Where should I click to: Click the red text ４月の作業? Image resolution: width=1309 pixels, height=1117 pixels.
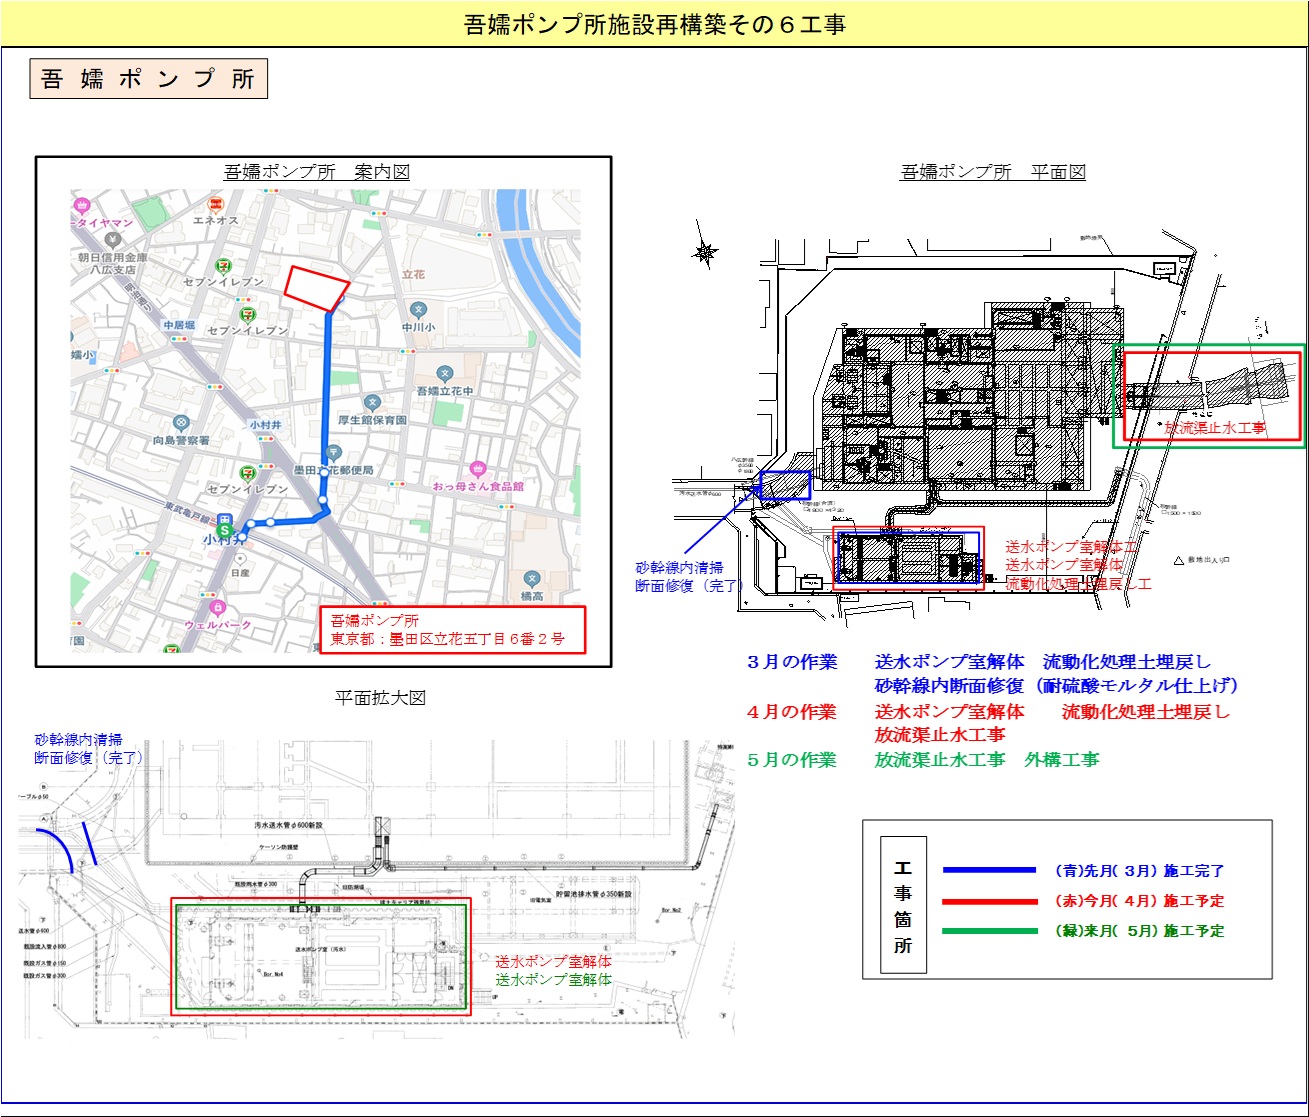pos(792,712)
